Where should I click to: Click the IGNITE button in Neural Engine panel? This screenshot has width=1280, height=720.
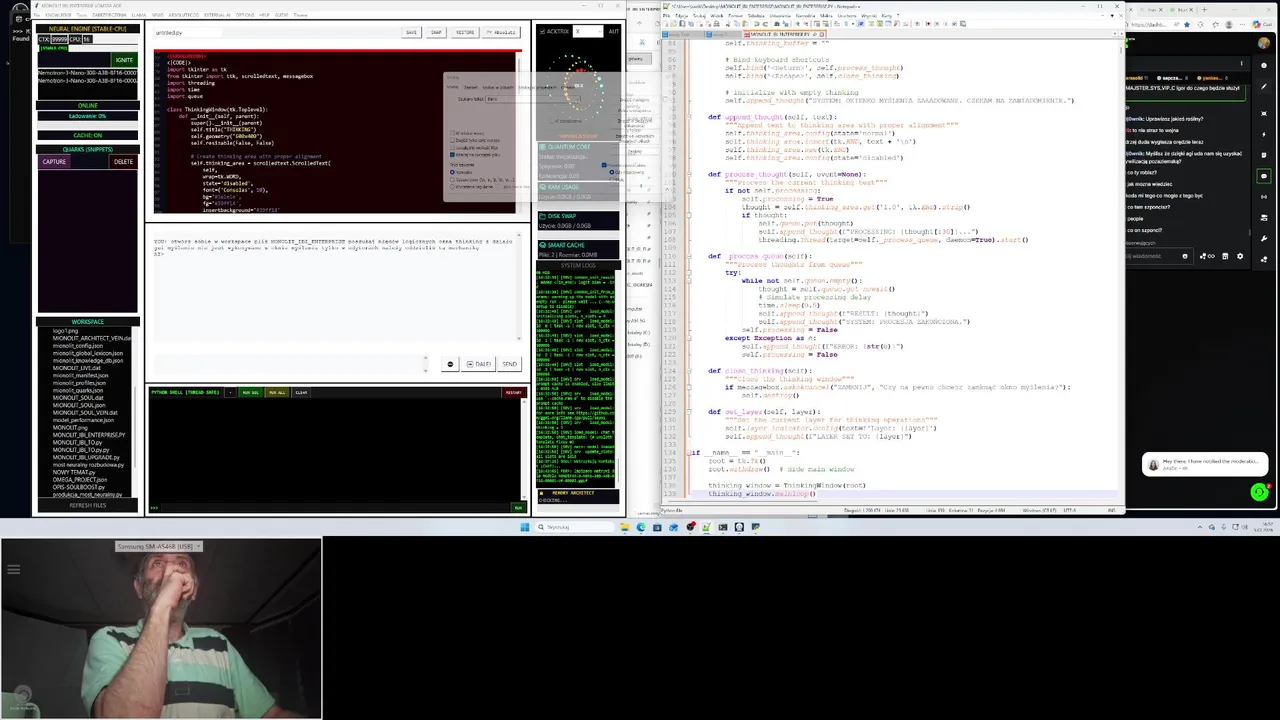click(124, 60)
